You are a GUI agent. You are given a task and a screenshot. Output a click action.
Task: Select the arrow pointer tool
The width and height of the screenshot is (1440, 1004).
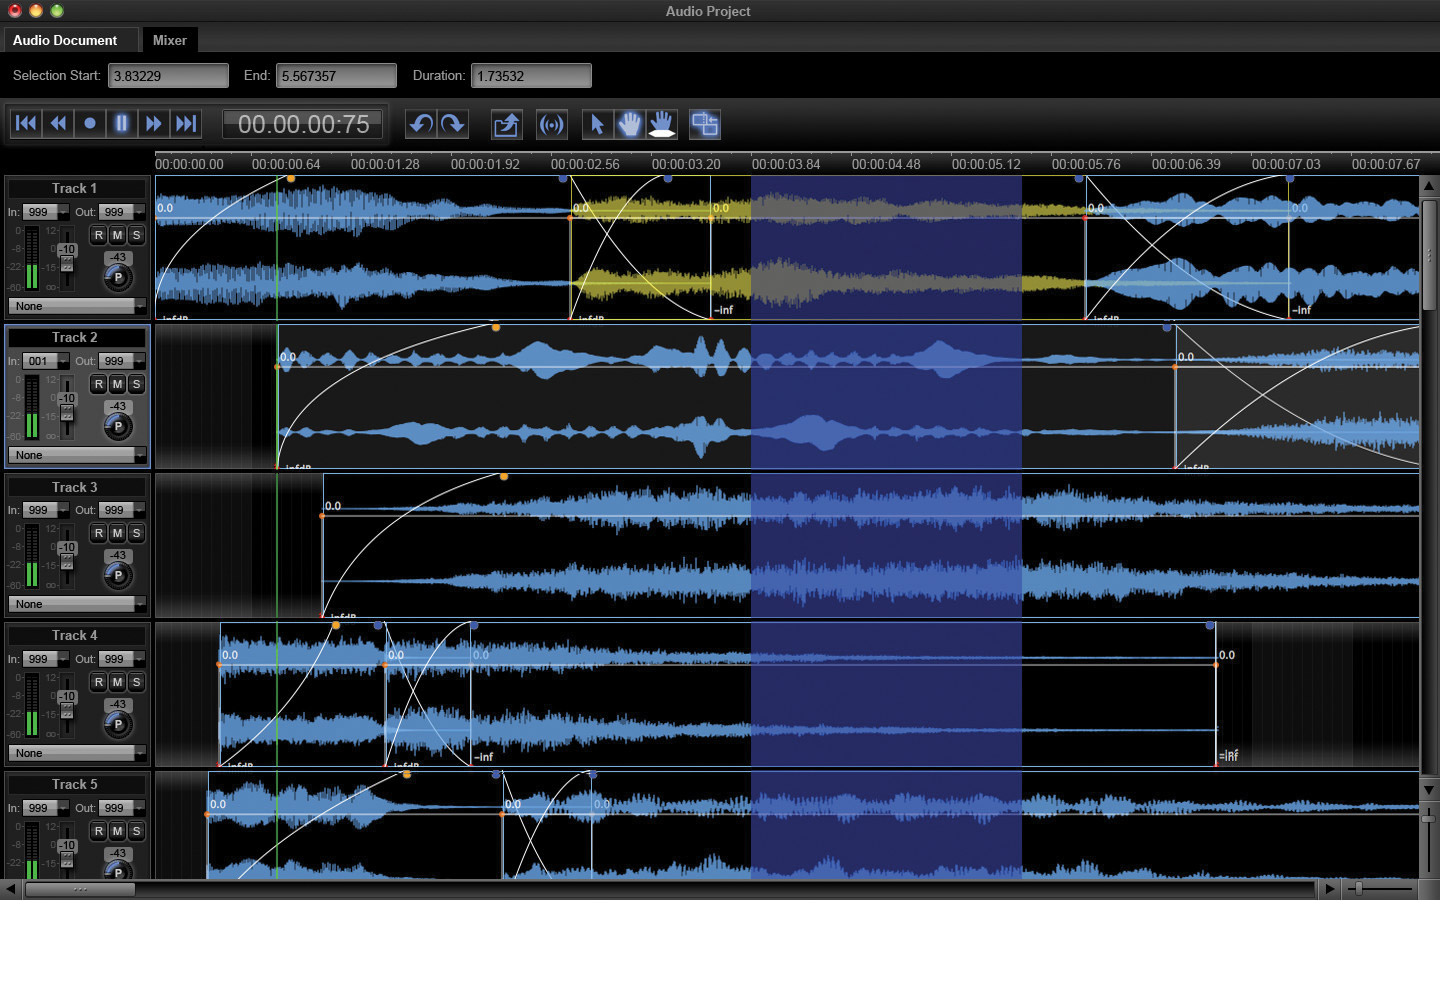tap(597, 124)
